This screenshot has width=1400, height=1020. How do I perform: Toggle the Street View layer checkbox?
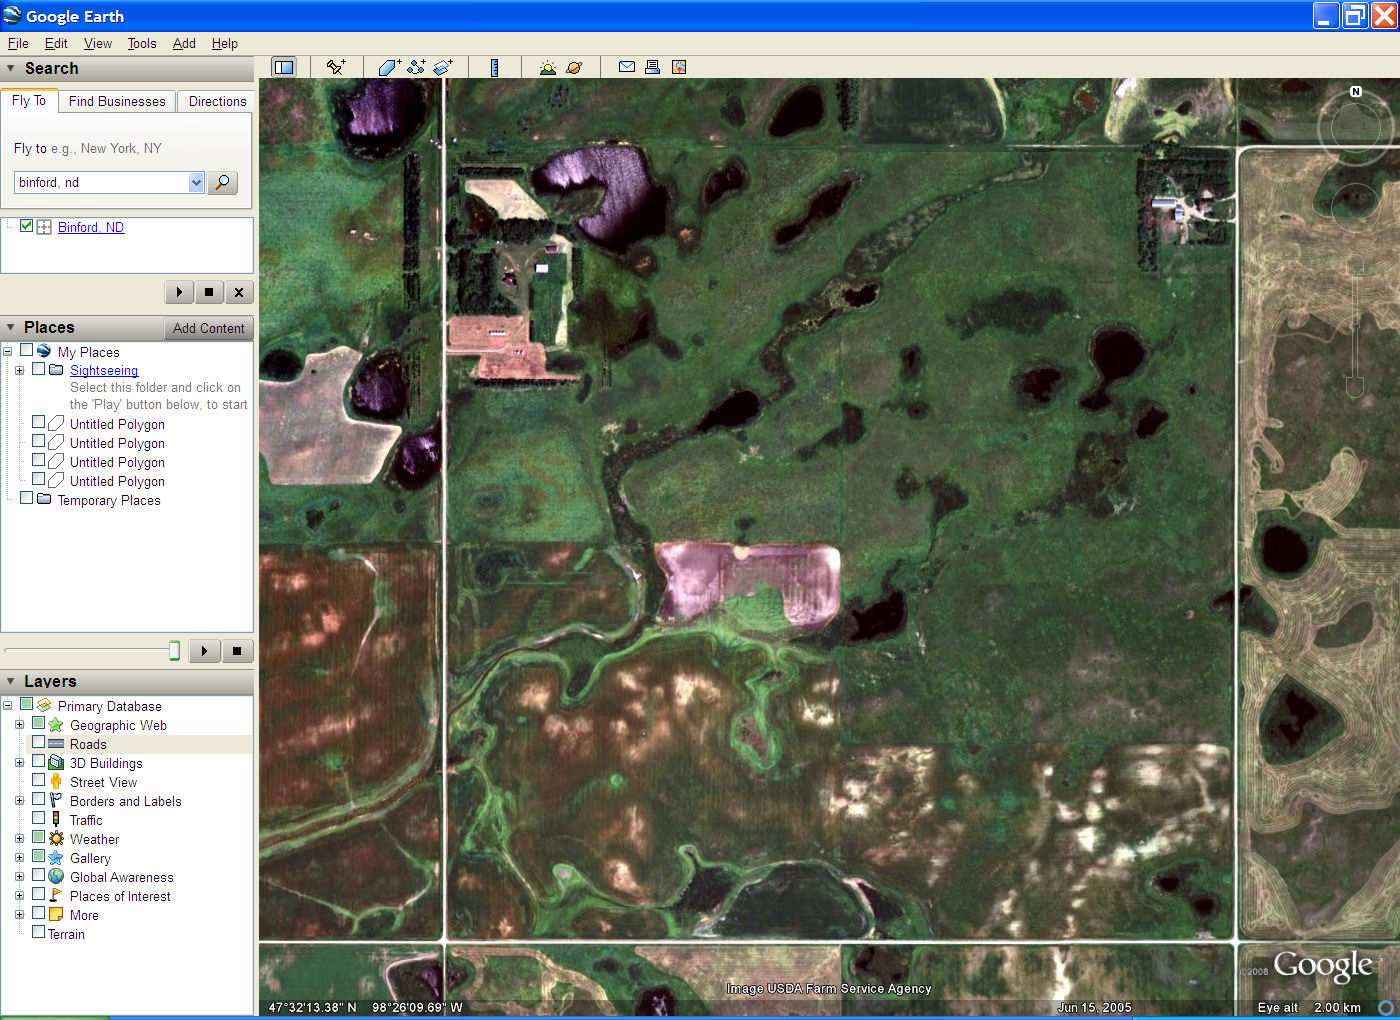tap(38, 781)
